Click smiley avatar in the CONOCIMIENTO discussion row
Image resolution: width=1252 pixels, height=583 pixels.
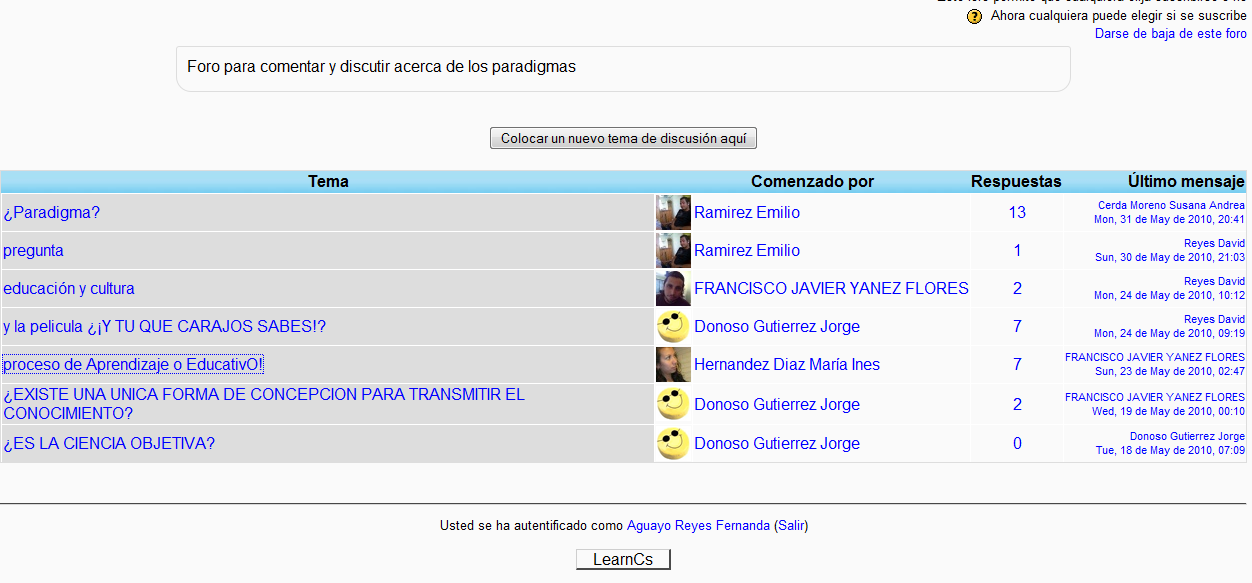673,404
